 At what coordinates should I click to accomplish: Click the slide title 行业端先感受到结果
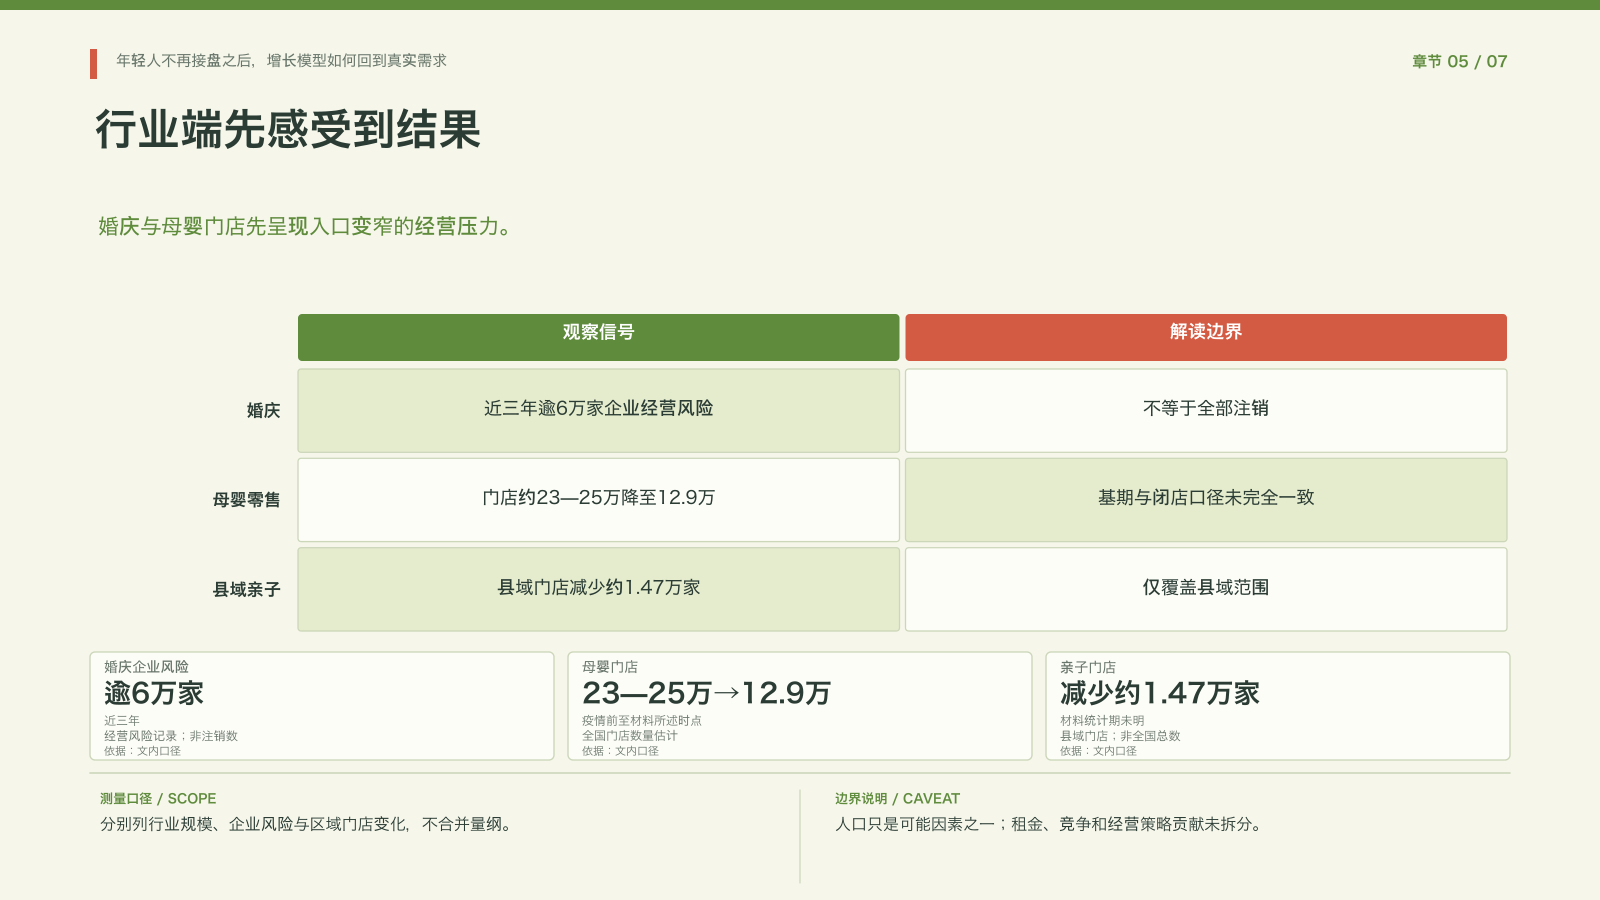pos(288,130)
